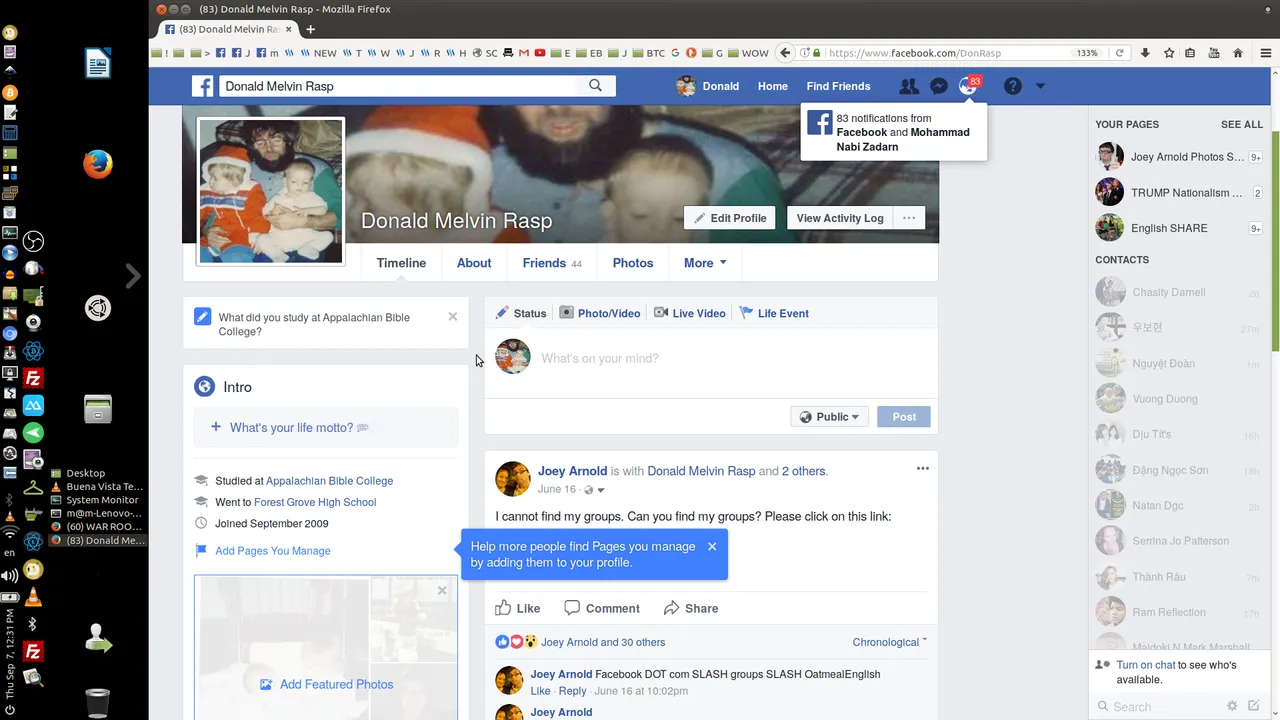Open the three-dot menu on Joey Arnold's post
The height and width of the screenshot is (720, 1280).
point(922,468)
